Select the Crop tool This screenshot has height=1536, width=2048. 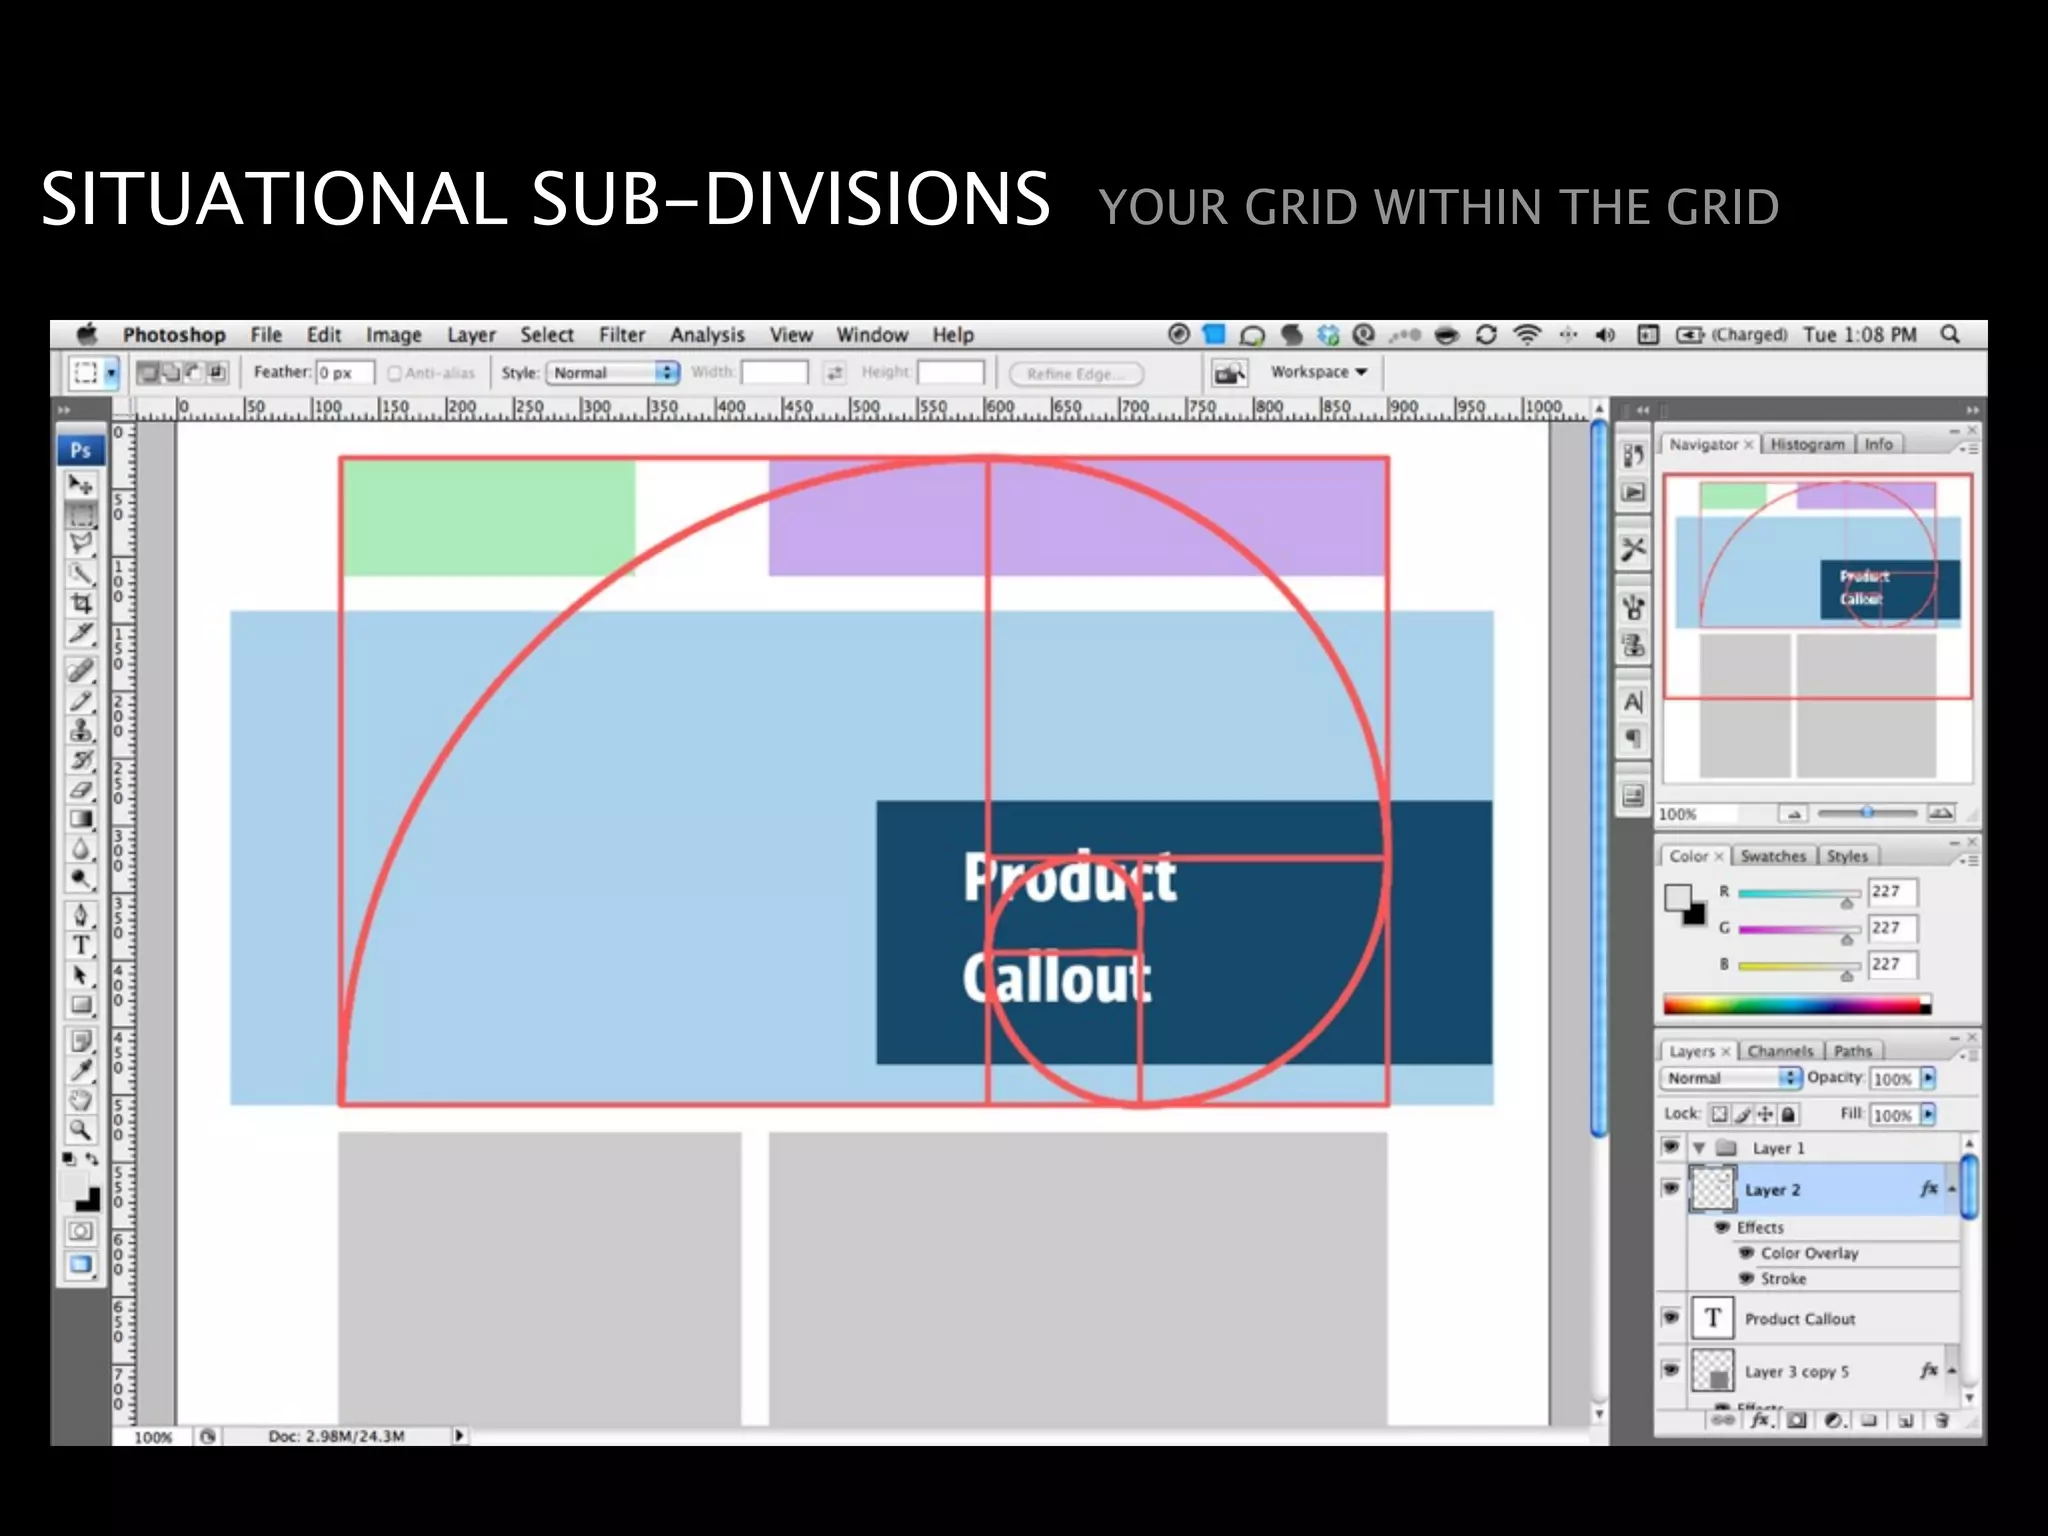81,603
